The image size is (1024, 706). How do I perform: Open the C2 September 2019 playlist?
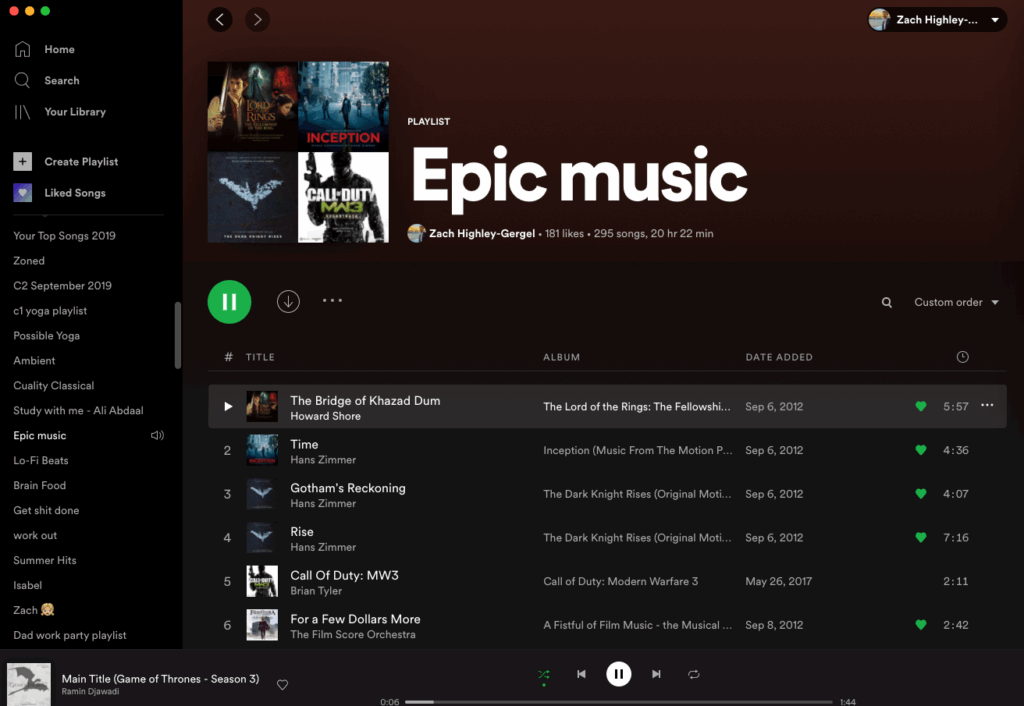coord(62,285)
